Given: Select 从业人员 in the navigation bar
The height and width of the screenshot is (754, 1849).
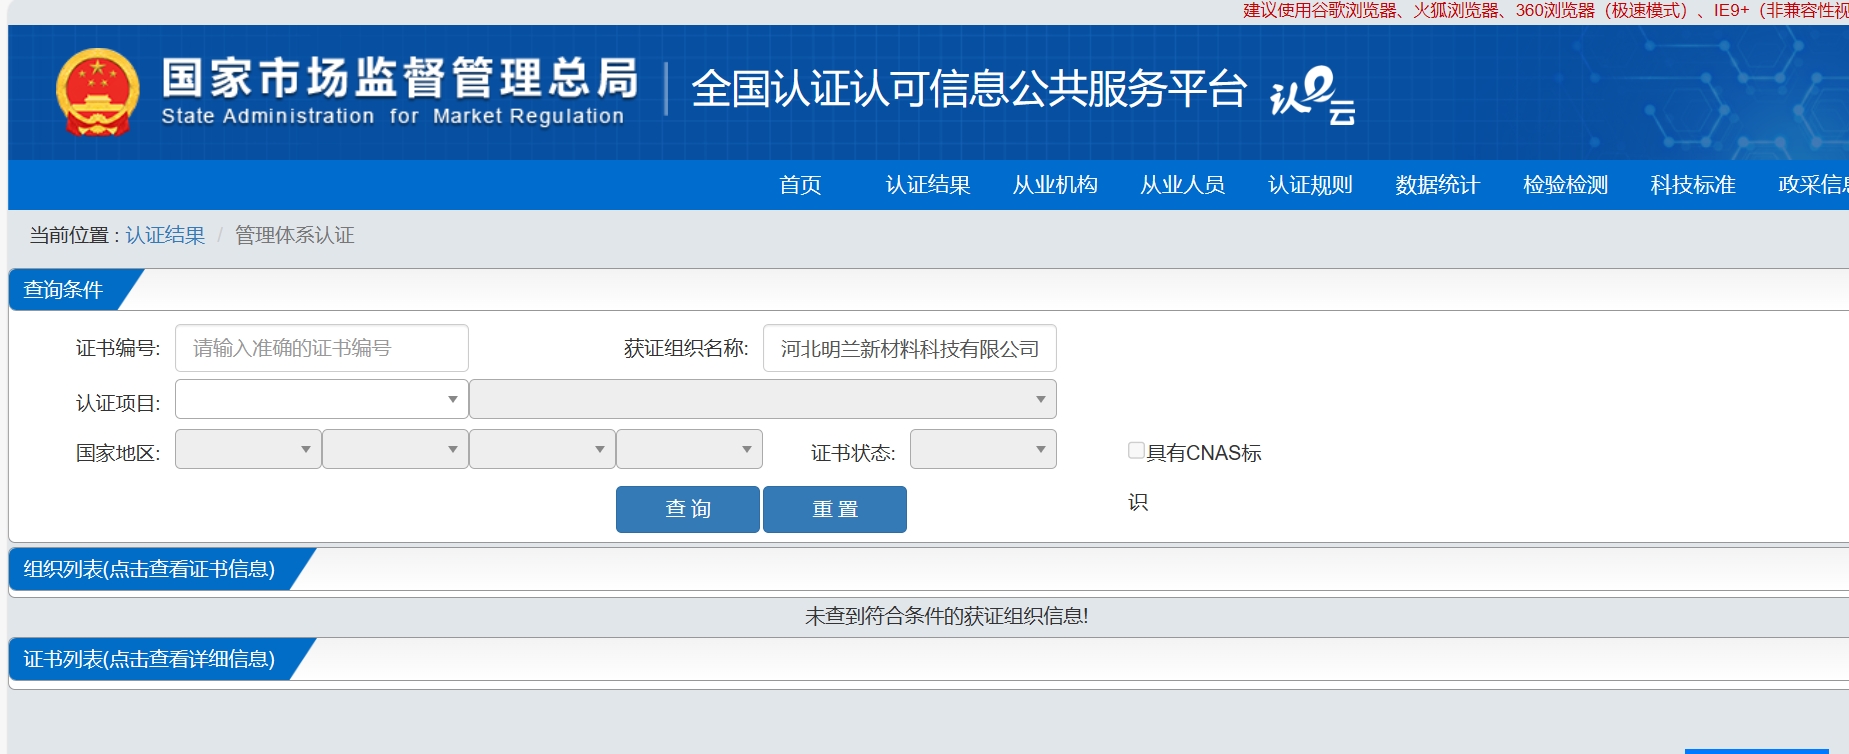Looking at the screenshot, I should tap(1183, 185).
